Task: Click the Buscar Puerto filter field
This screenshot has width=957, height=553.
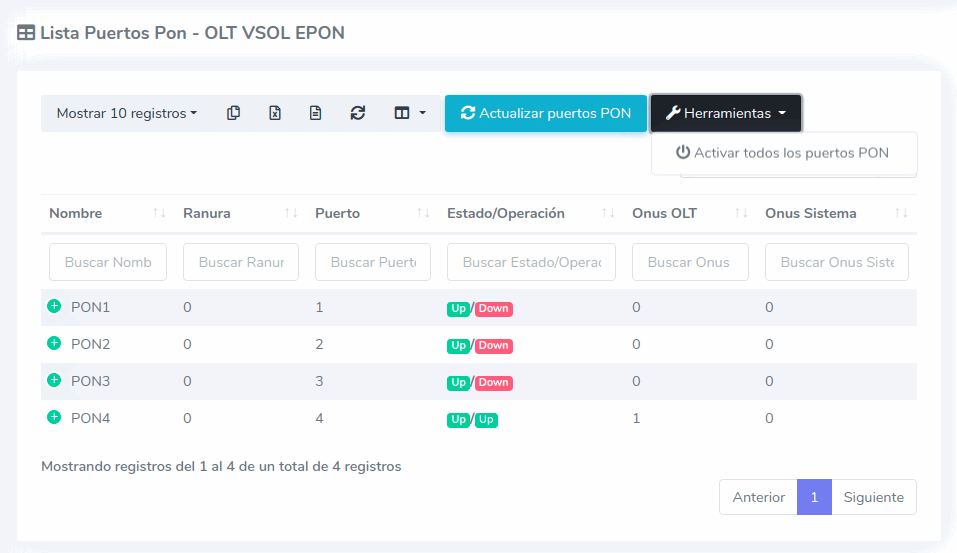Action: (x=372, y=262)
